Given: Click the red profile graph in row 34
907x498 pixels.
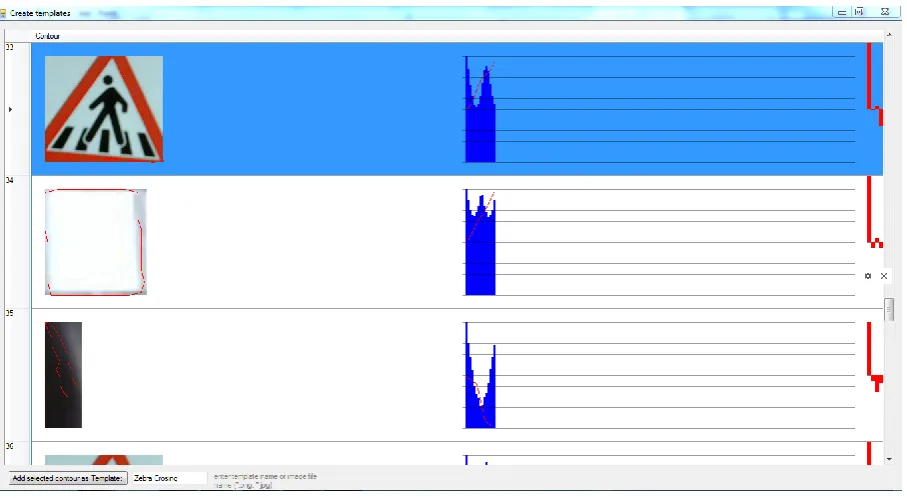Looking at the screenshot, I should click(x=875, y=212).
